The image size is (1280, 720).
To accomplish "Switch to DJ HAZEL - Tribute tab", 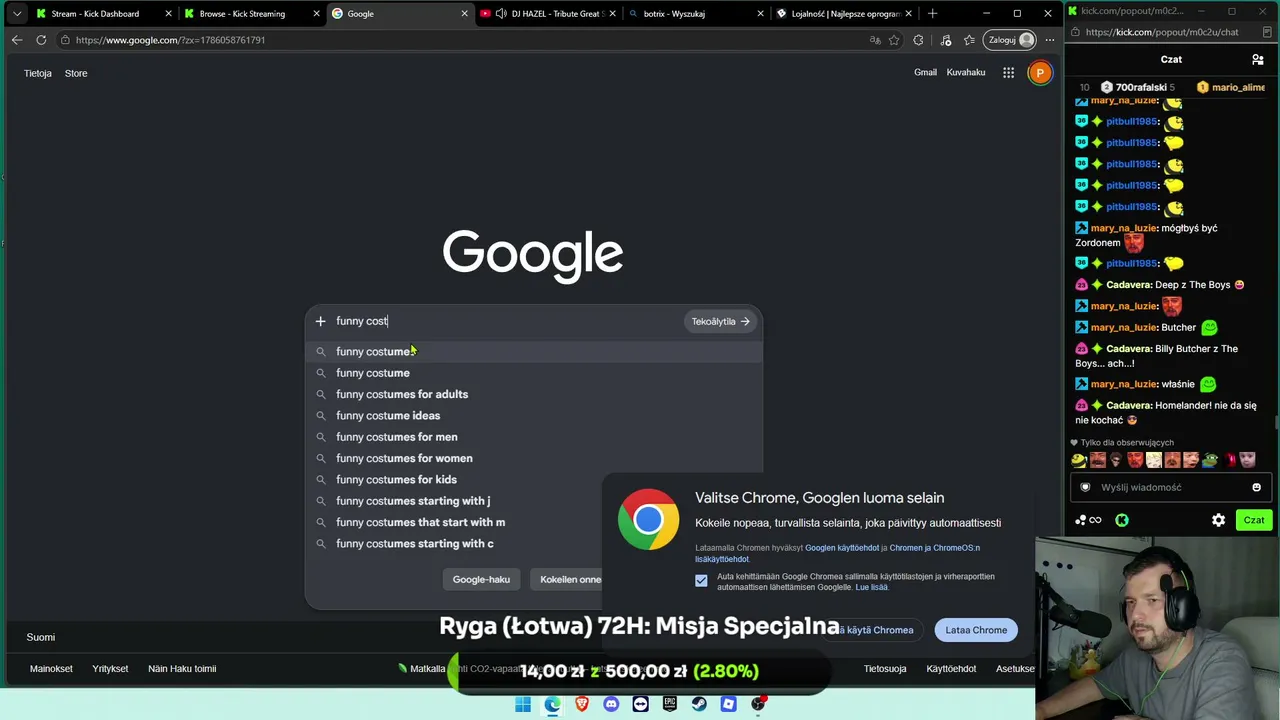I will coord(548,13).
